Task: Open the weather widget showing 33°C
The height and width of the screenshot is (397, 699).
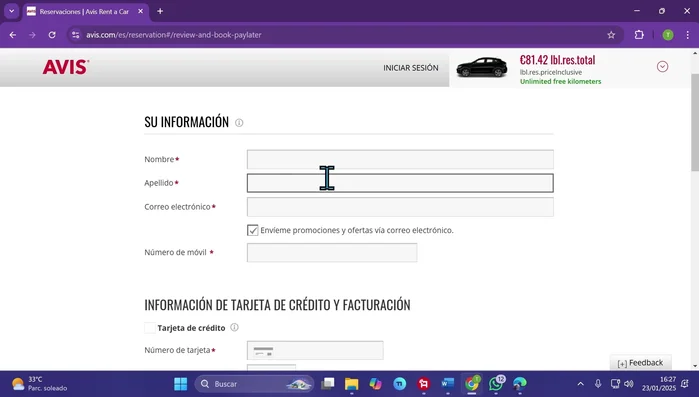Action: pyautogui.click(x=39, y=384)
